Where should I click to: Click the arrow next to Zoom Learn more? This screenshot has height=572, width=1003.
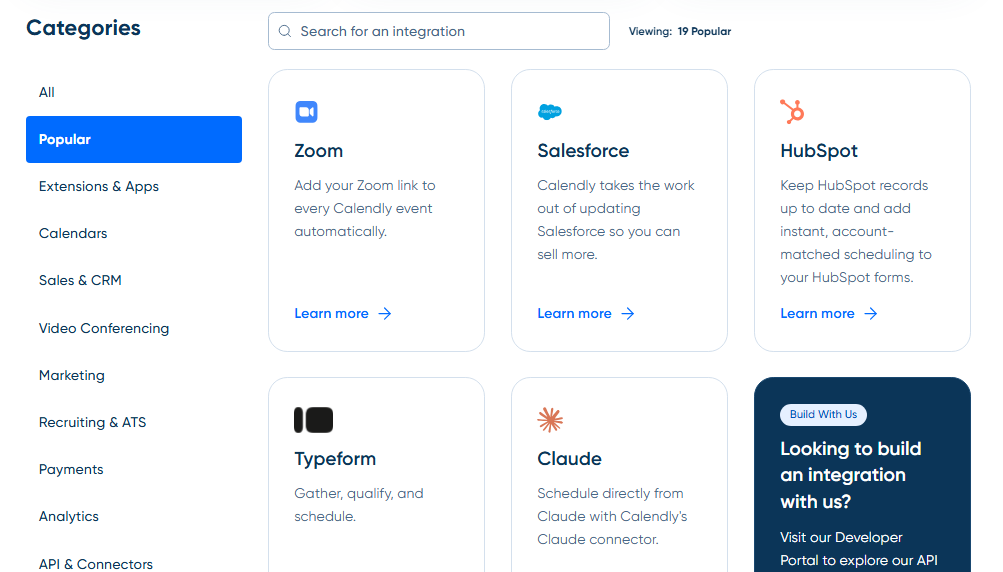[384, 314]
